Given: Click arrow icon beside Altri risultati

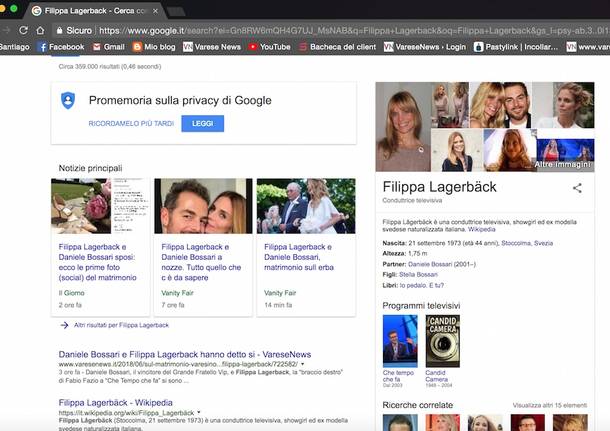Looking at the screenshot, I should [x=65, y=325].
